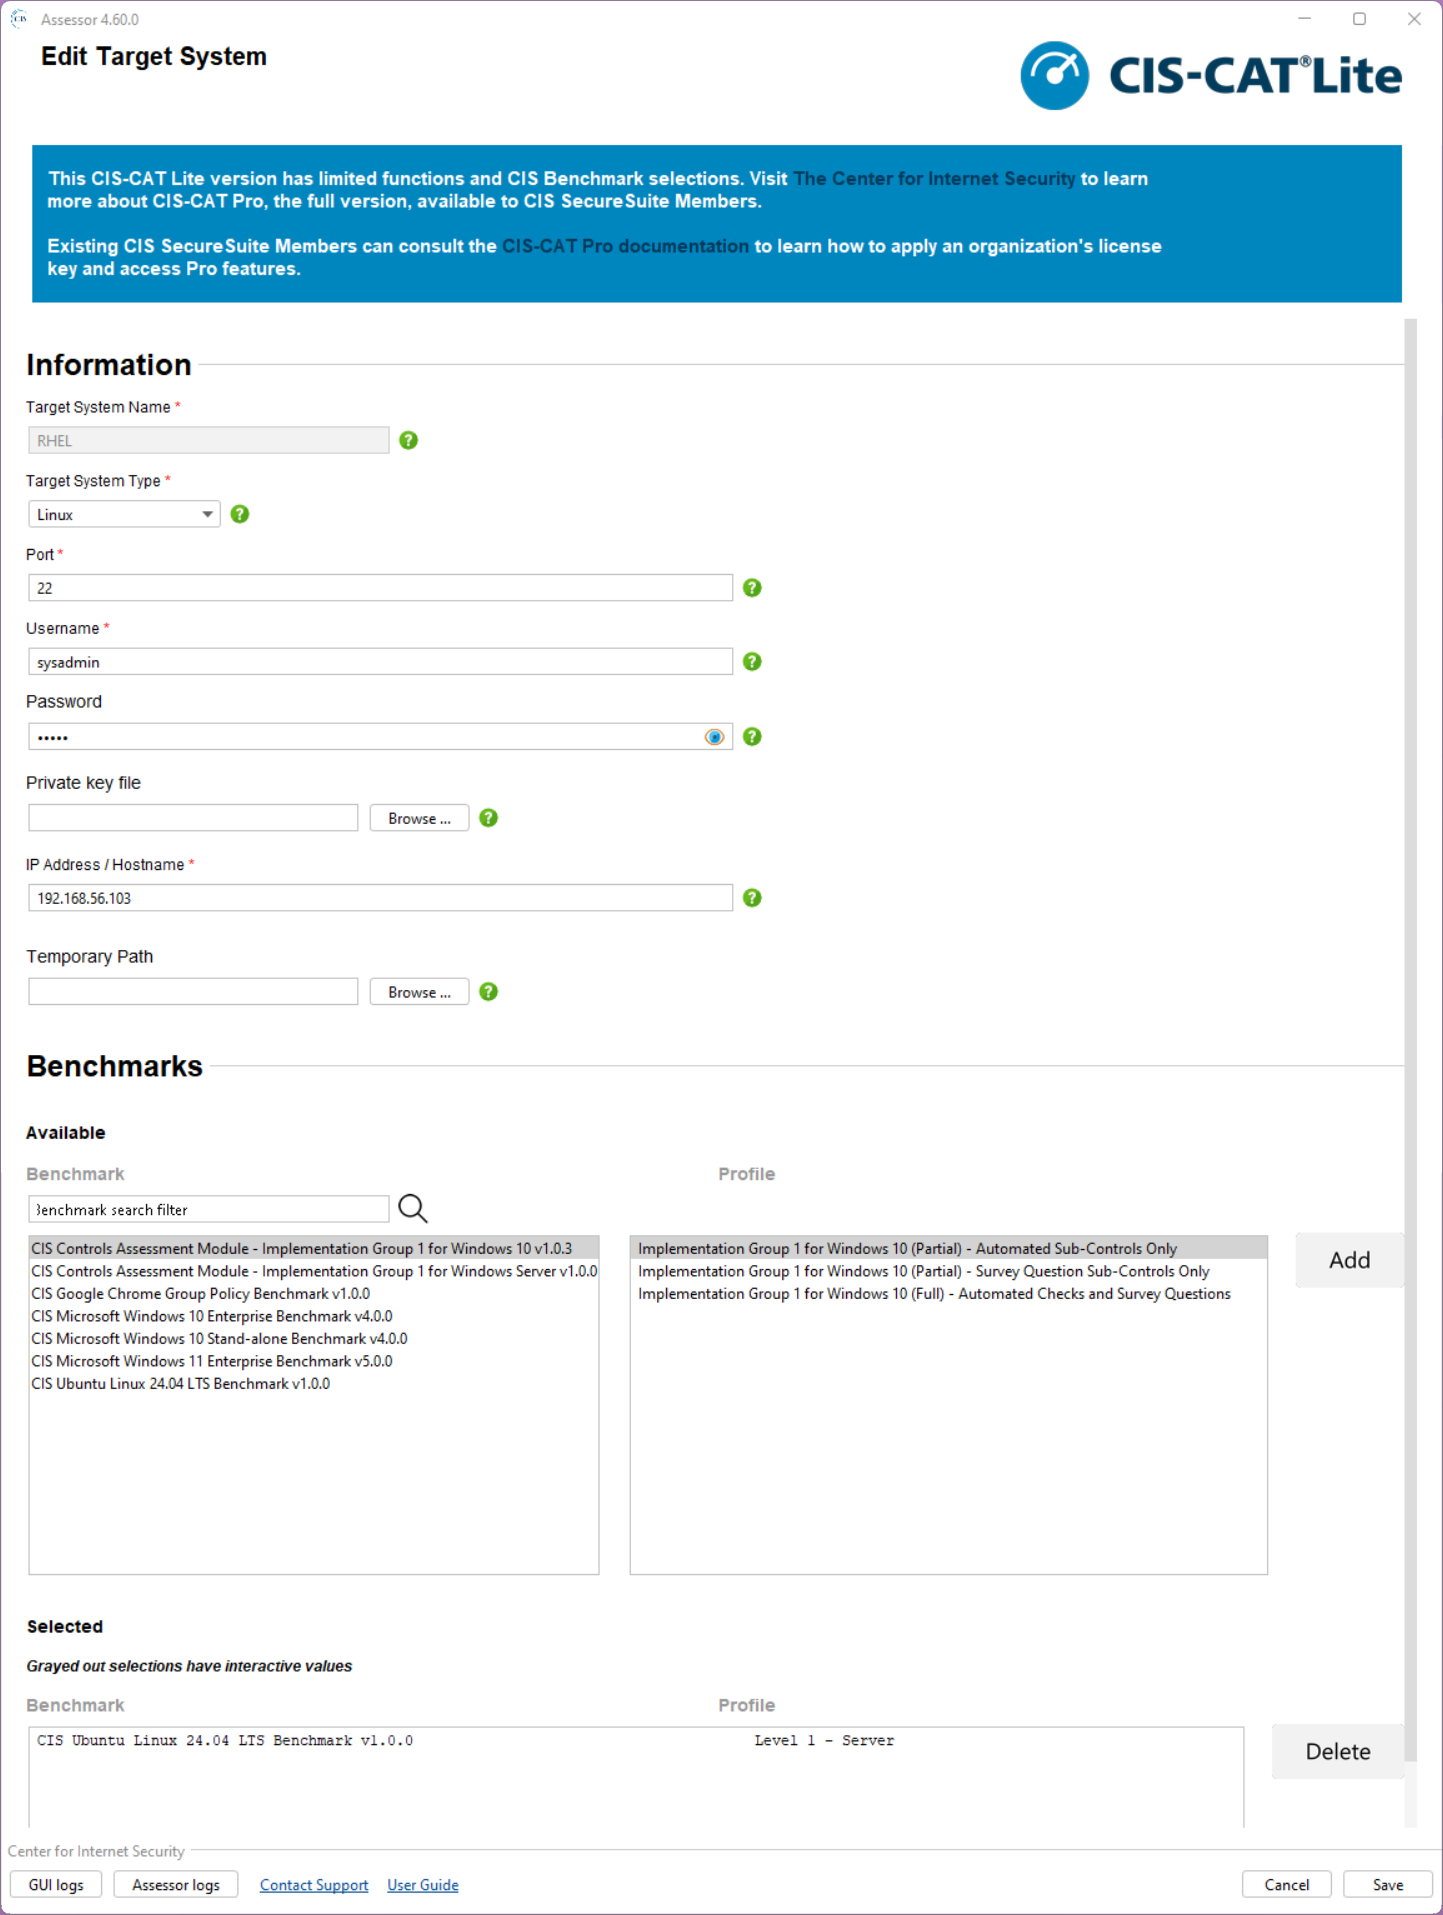Select Implementation Group 1 for Windows 10 v1.0.3 benchmark
The image size is (1443, 1915).
coord(314,1248)
